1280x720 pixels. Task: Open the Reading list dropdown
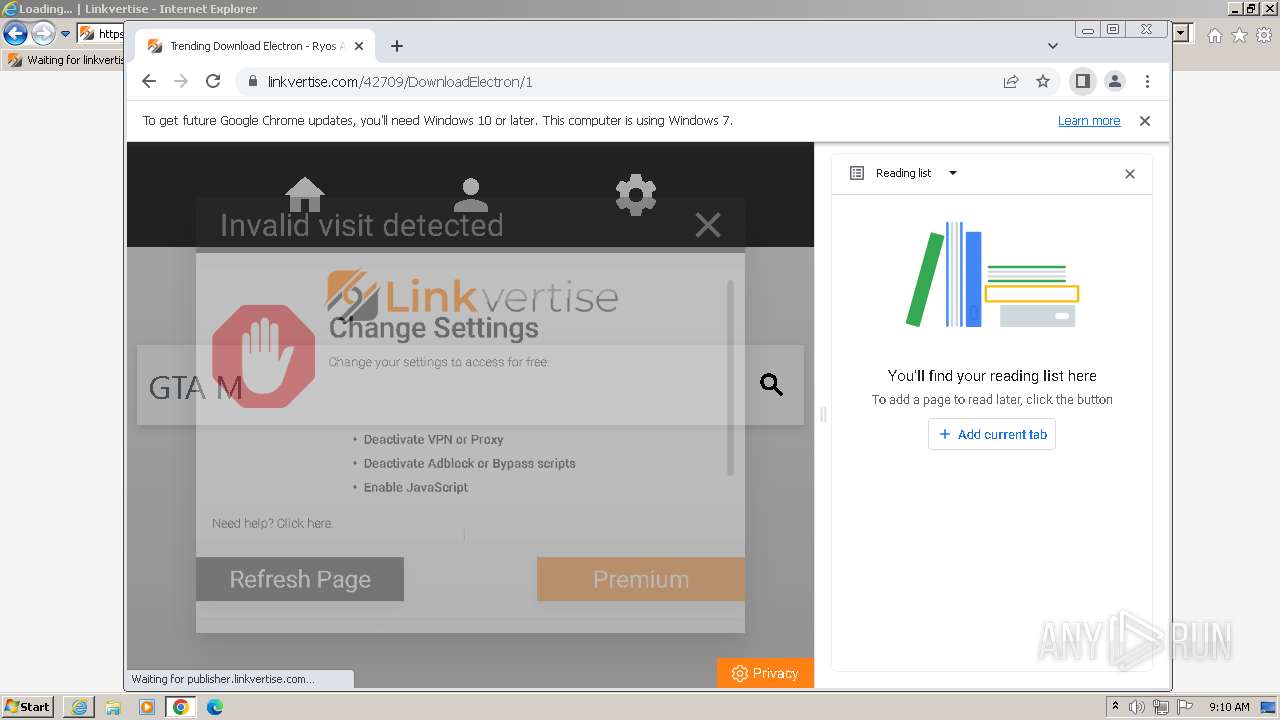(952, 173)
